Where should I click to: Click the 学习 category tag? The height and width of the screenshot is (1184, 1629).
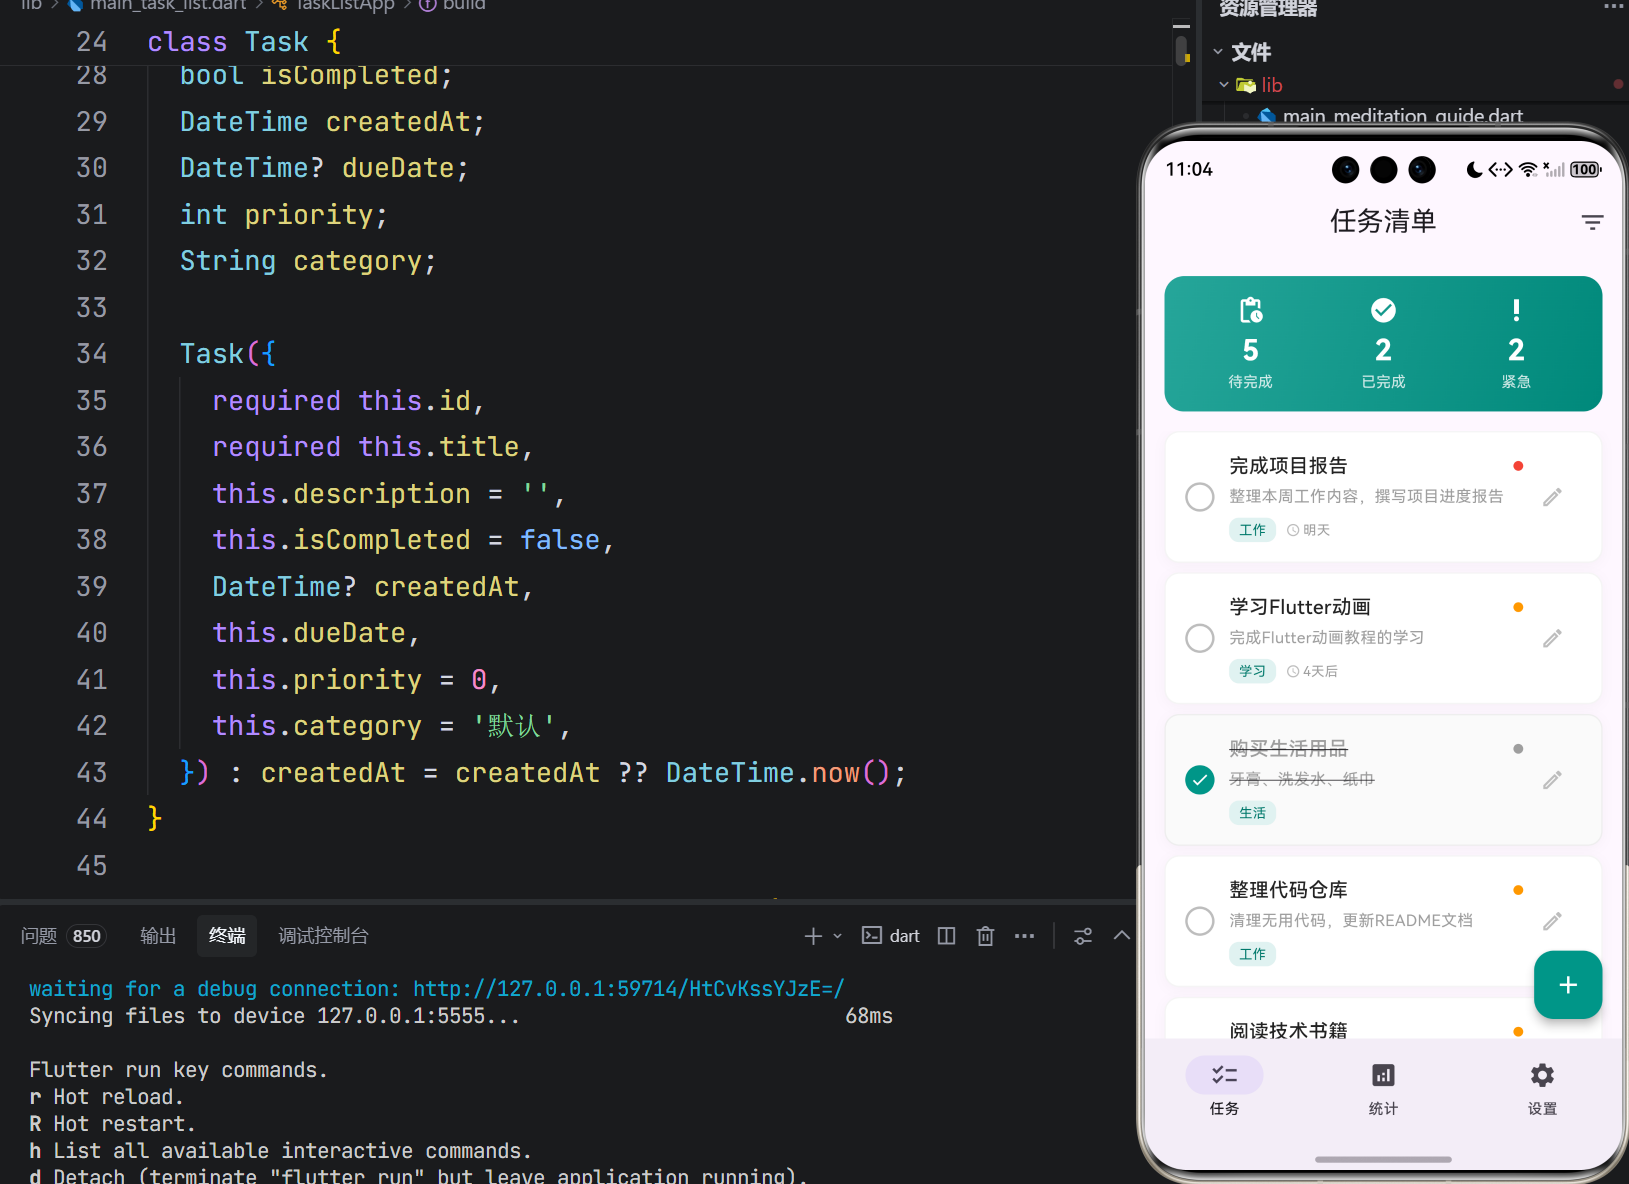pyautogui.click(x=1252, y=671)
